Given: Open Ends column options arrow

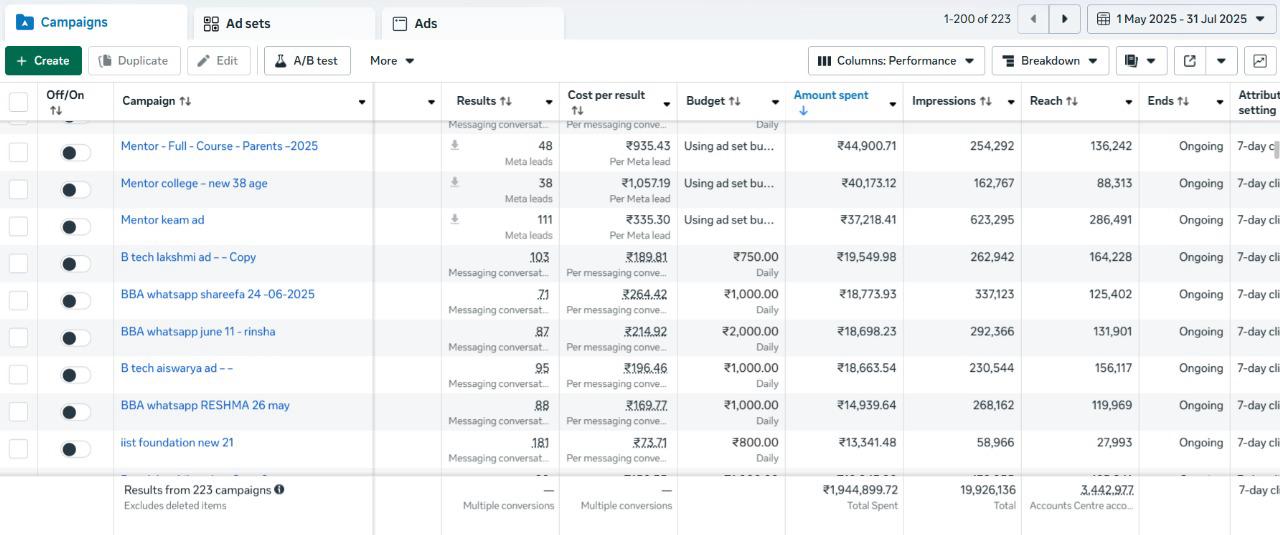Looking at the screenshot, I should coord(1220,102).
